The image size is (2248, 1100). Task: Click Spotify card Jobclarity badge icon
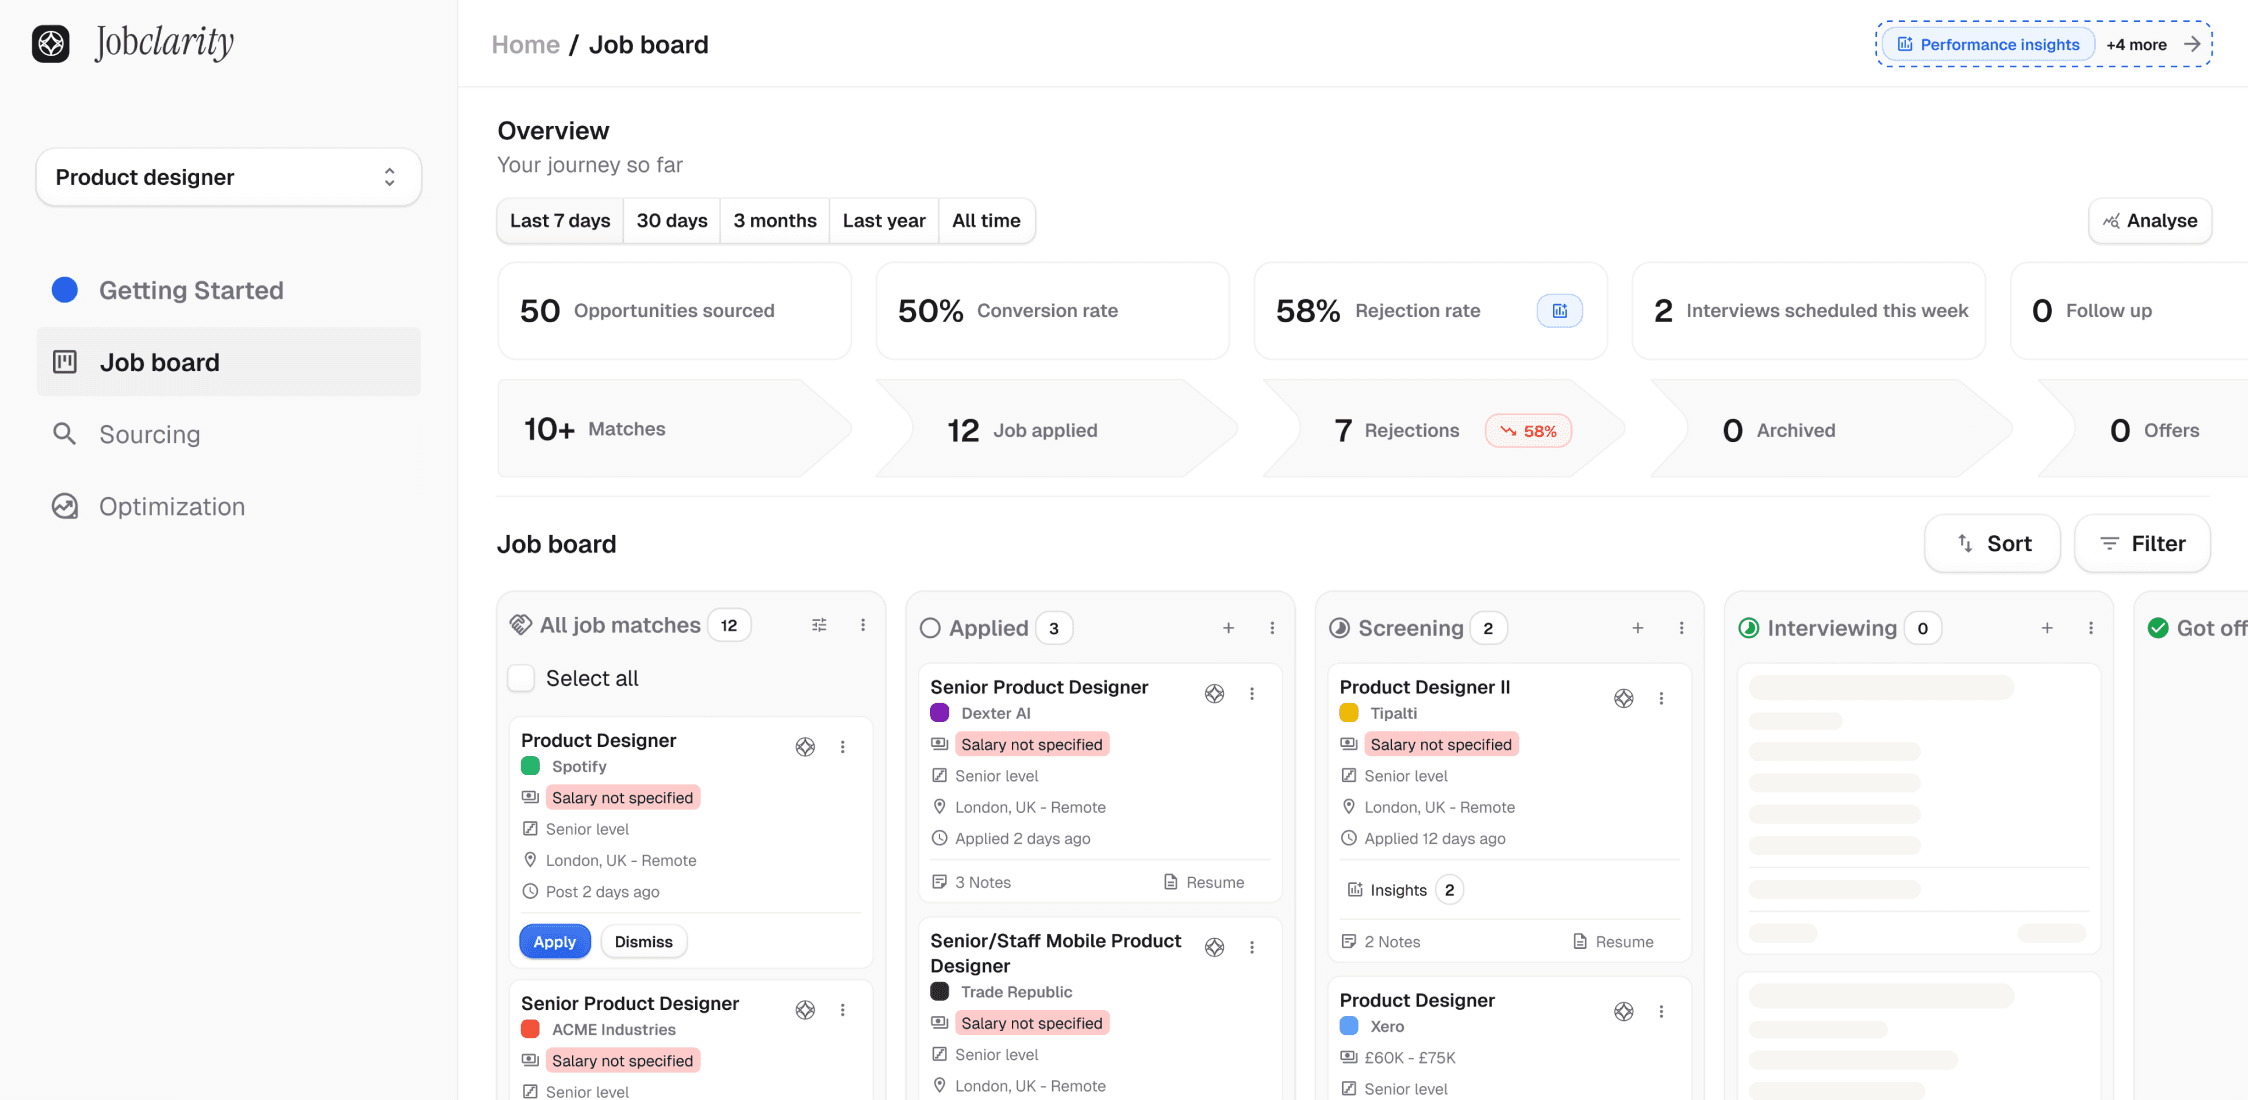coord(805,747)
